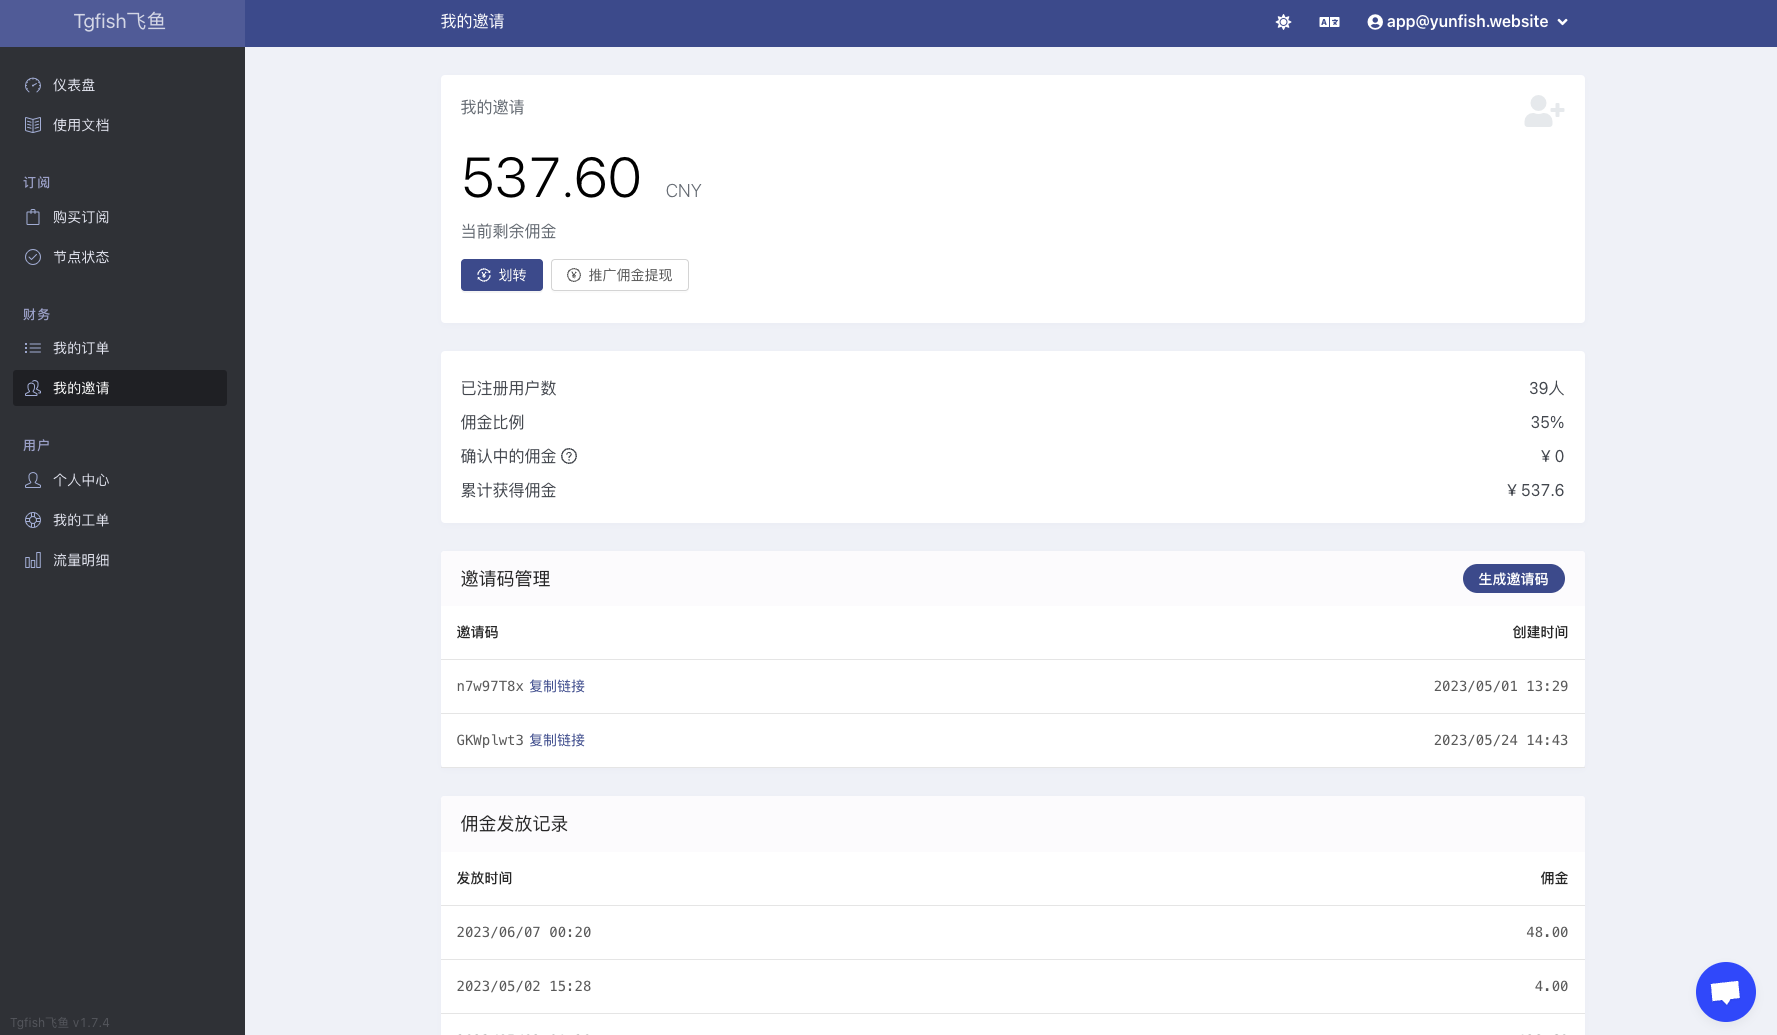Click the add-user icon in invite card
Screen dimensions: 1777x1035
tap(1543, 111)
